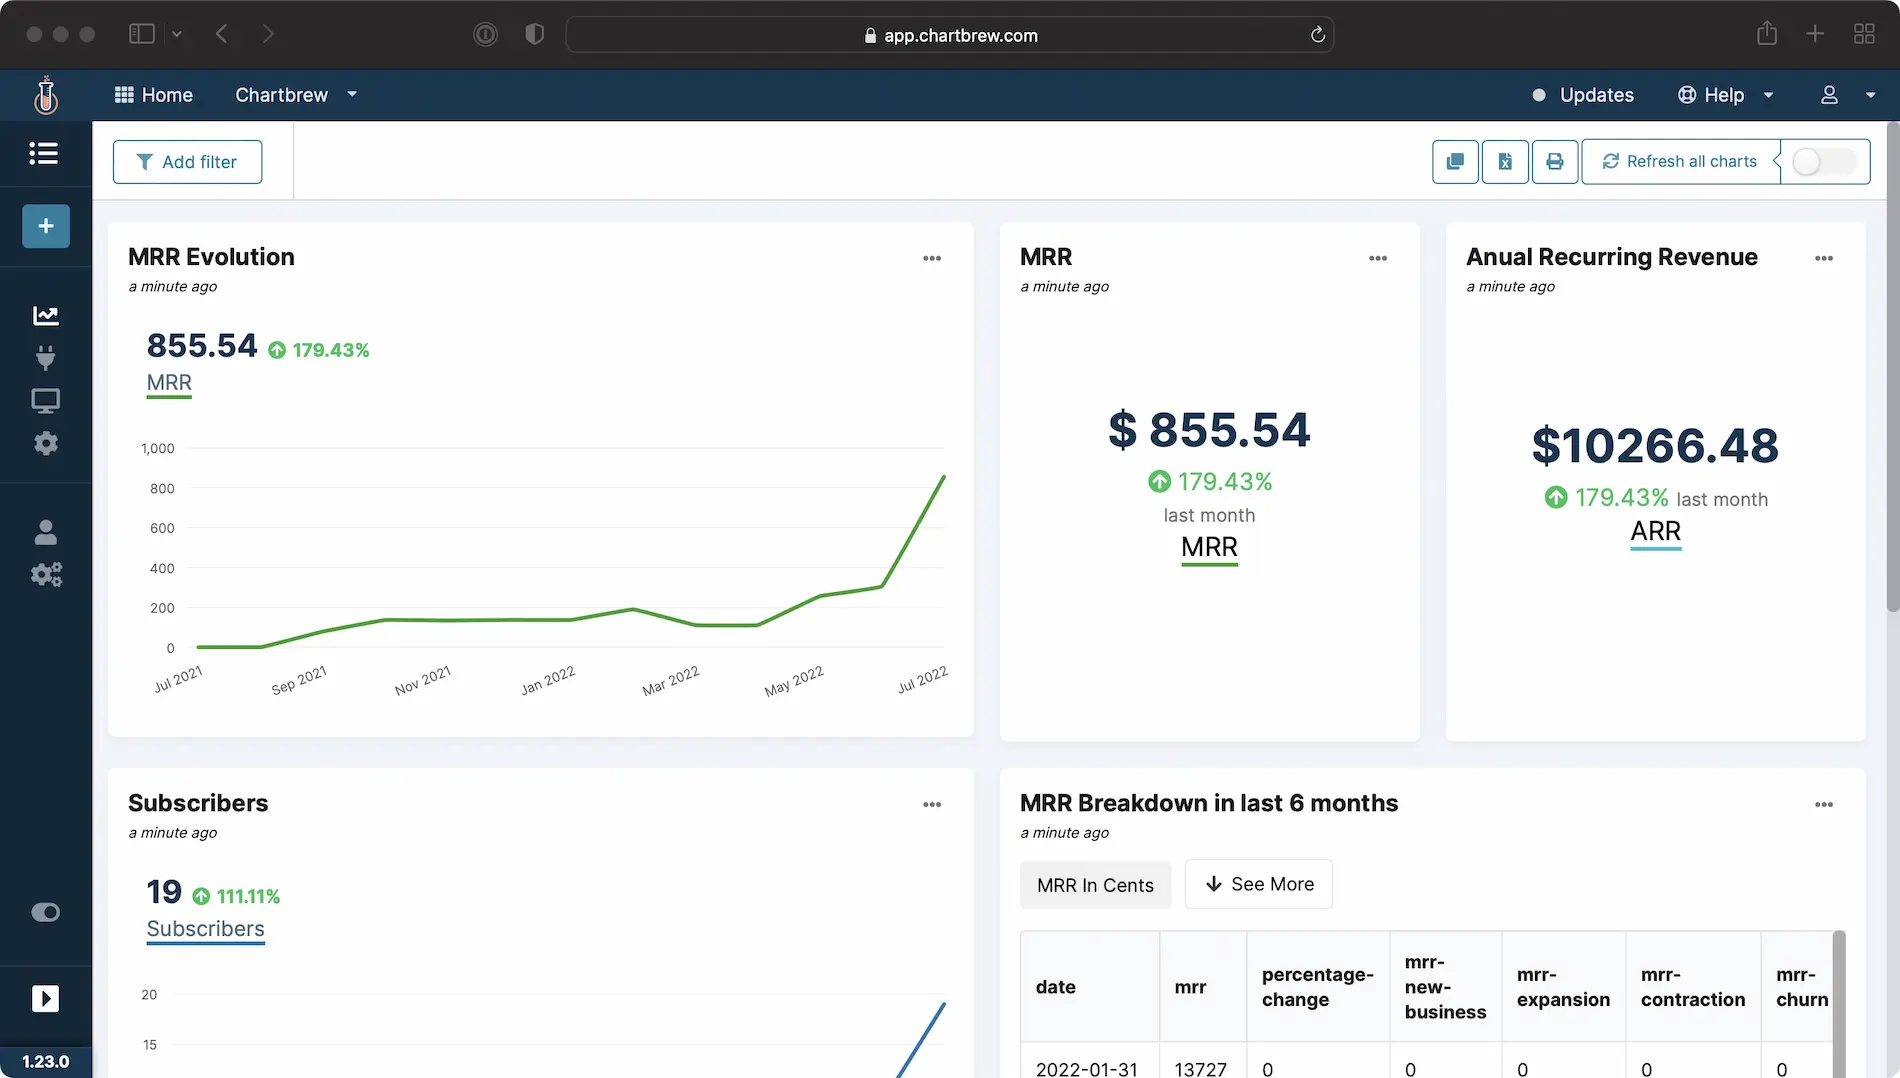Image resolution: width=1900 pixels, height=1078 pixels.
Task: Click the See More button
Action: tap(1259, 884)
